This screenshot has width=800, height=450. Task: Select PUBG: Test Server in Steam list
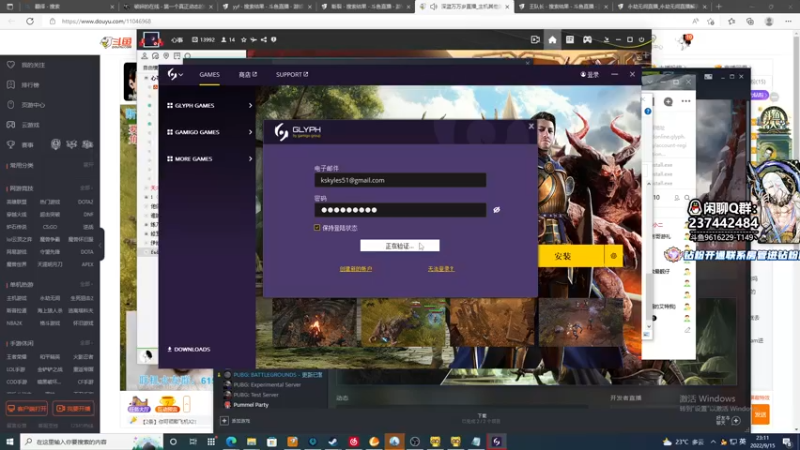tap(256, 395)
